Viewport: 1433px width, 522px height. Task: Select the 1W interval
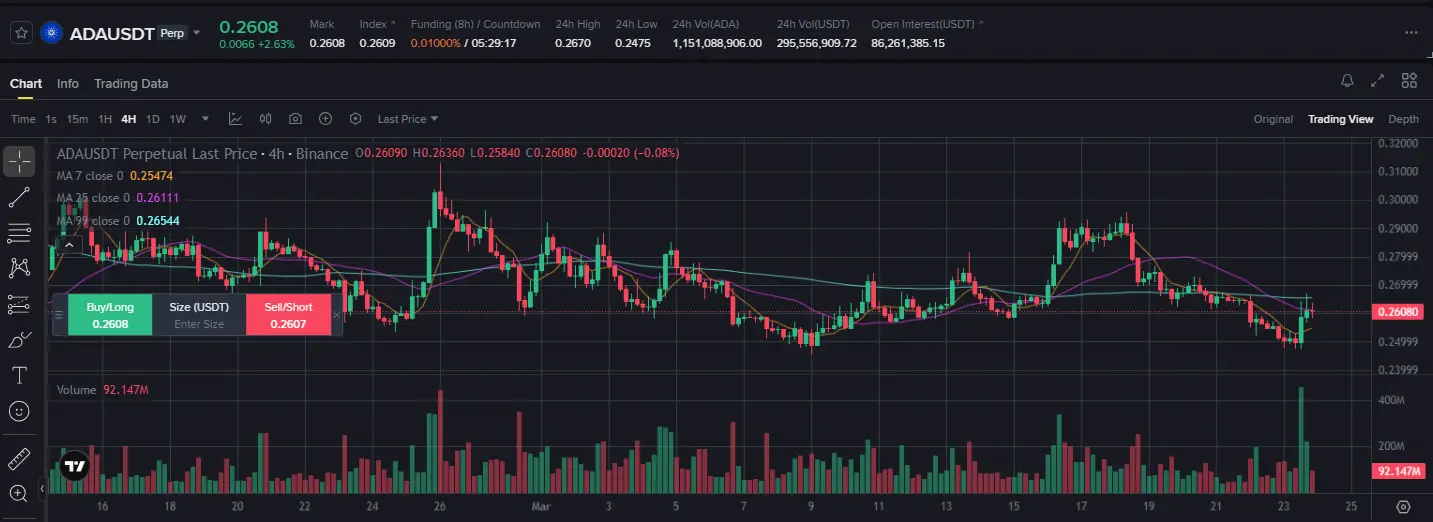(178, 119)
